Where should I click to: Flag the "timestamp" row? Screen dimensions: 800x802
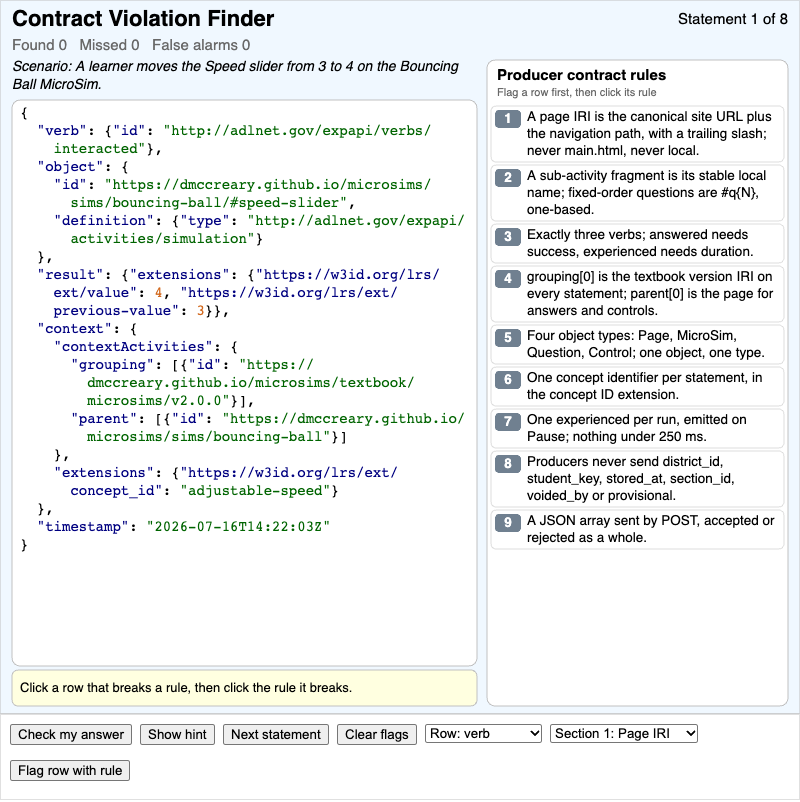[184, 527]
